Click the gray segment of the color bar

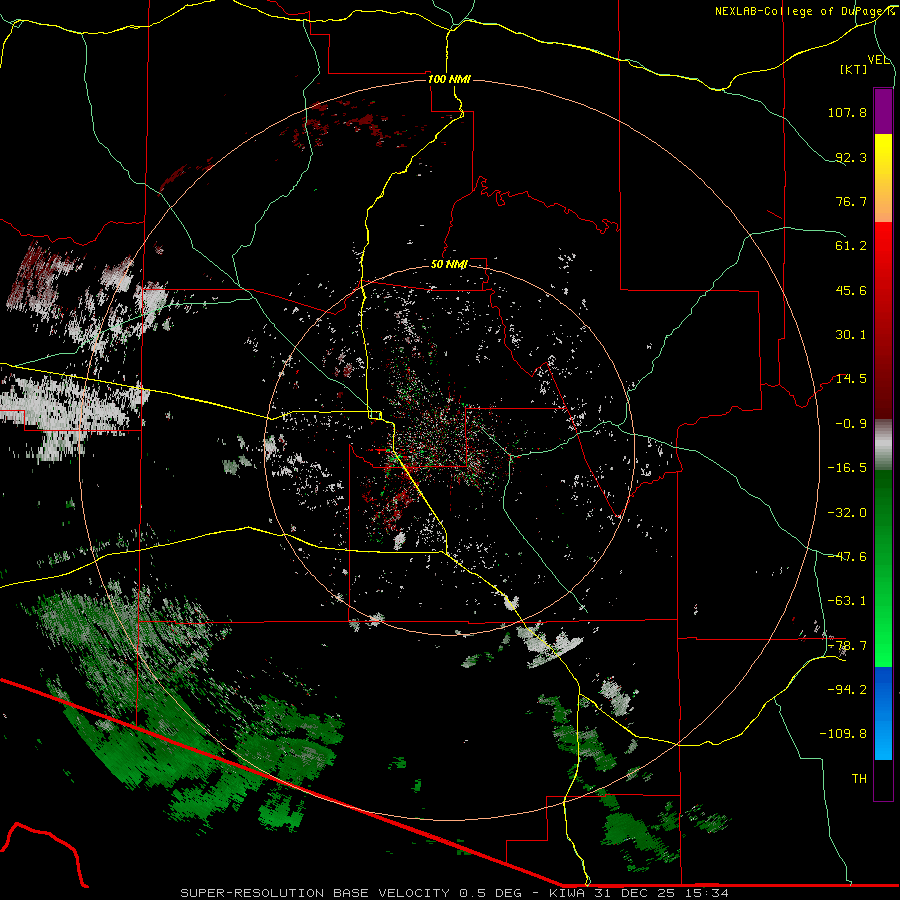[883, 444]
